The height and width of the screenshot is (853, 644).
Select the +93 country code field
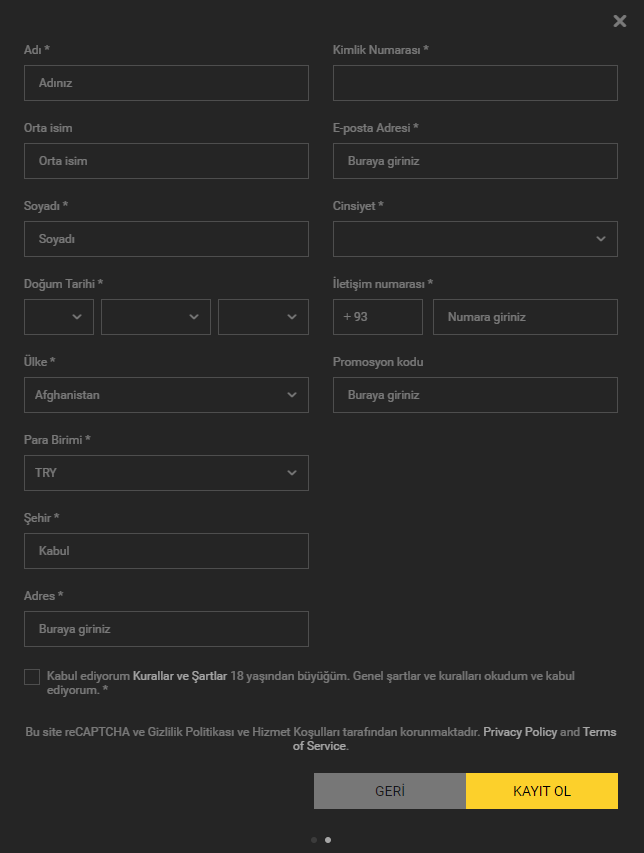click(378, 317)
